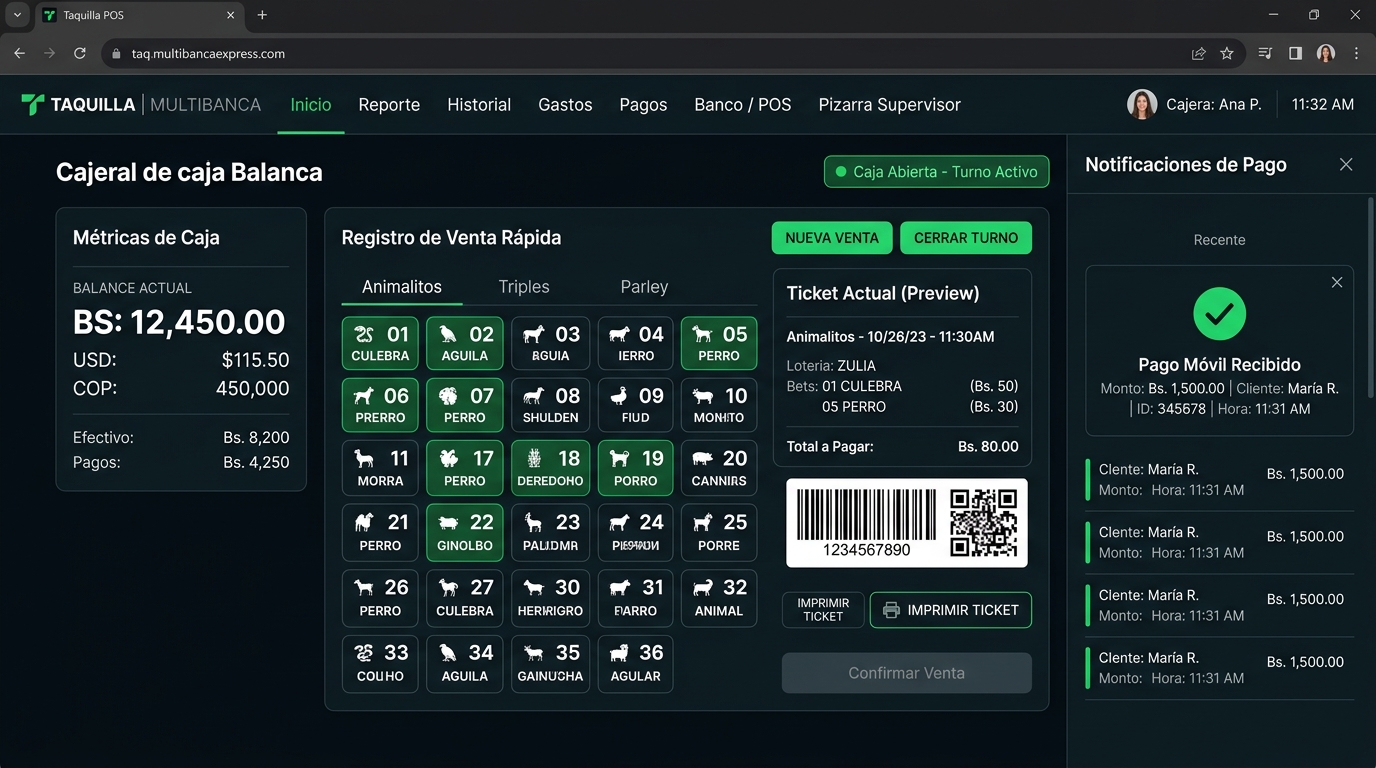
Task: Navigate to Banco / POS
Action: tap(743, 105)
